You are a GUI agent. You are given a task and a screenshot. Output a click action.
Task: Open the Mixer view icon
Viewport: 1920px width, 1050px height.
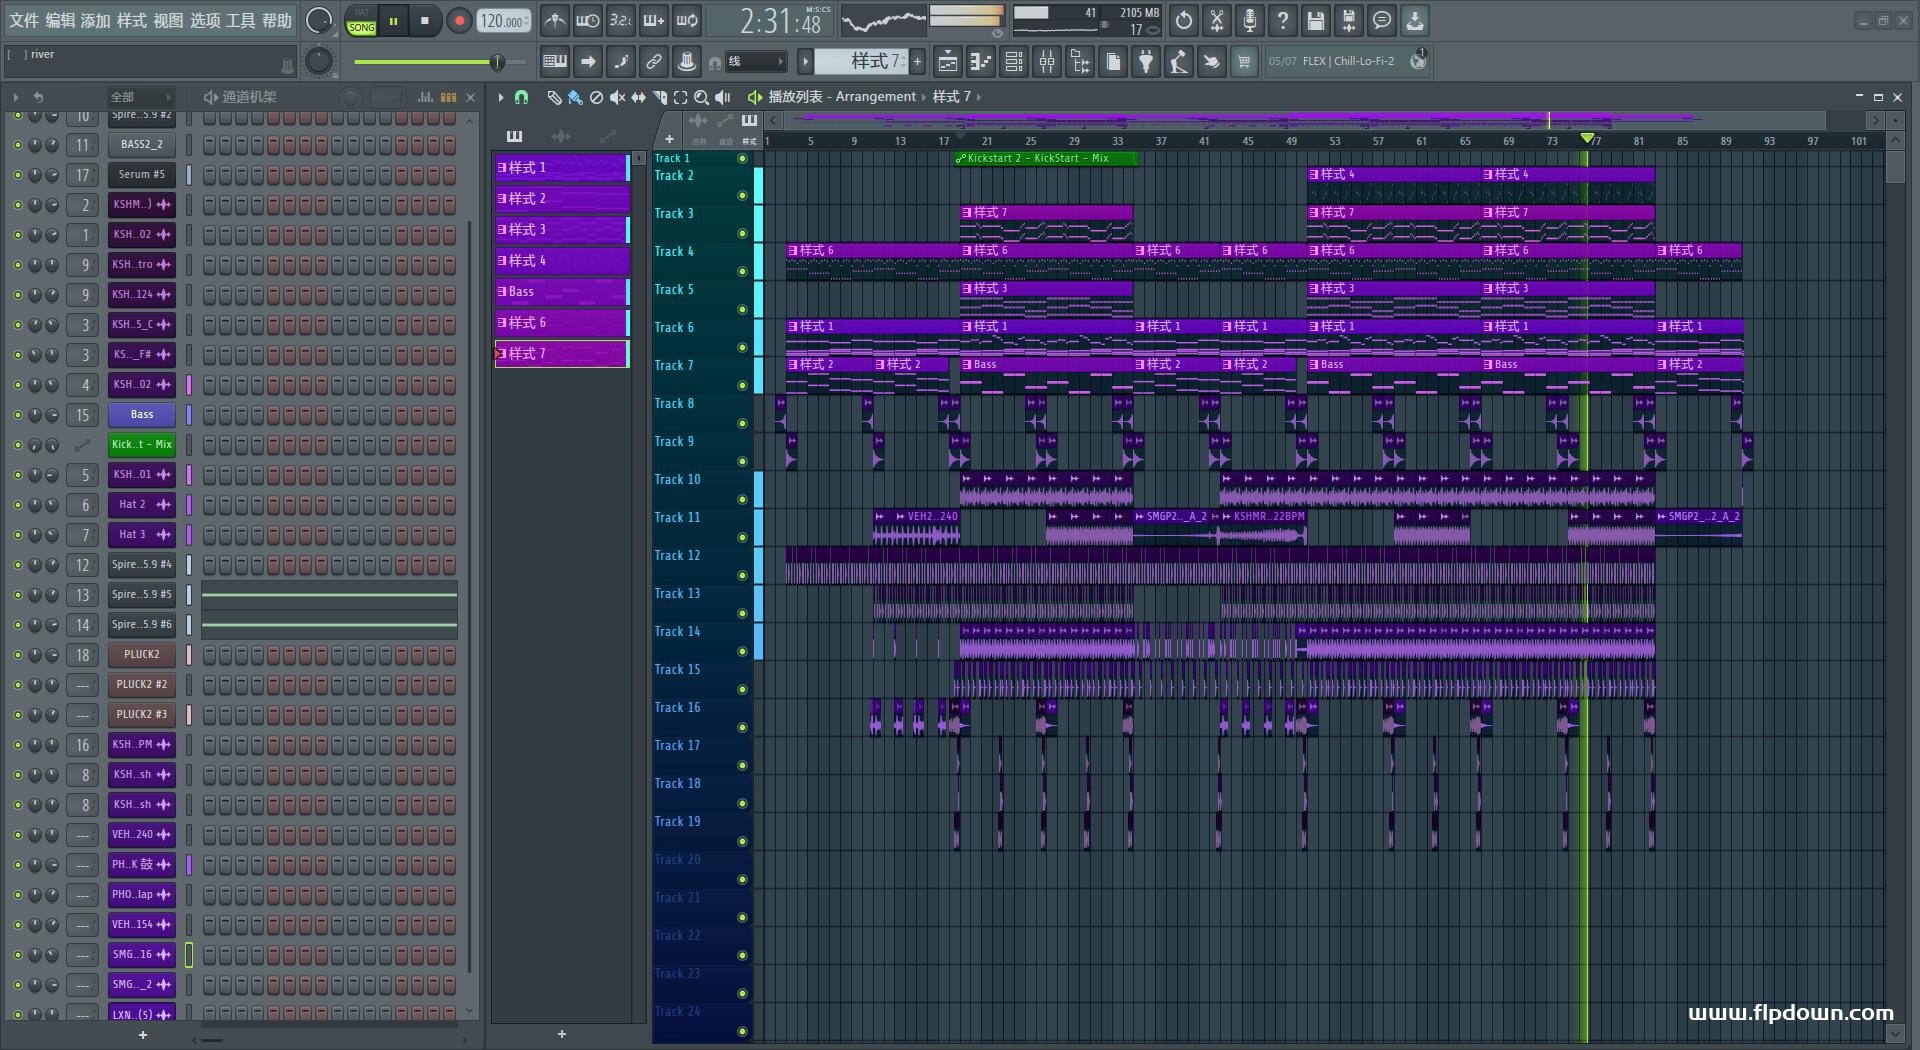tap(1047, 61)
